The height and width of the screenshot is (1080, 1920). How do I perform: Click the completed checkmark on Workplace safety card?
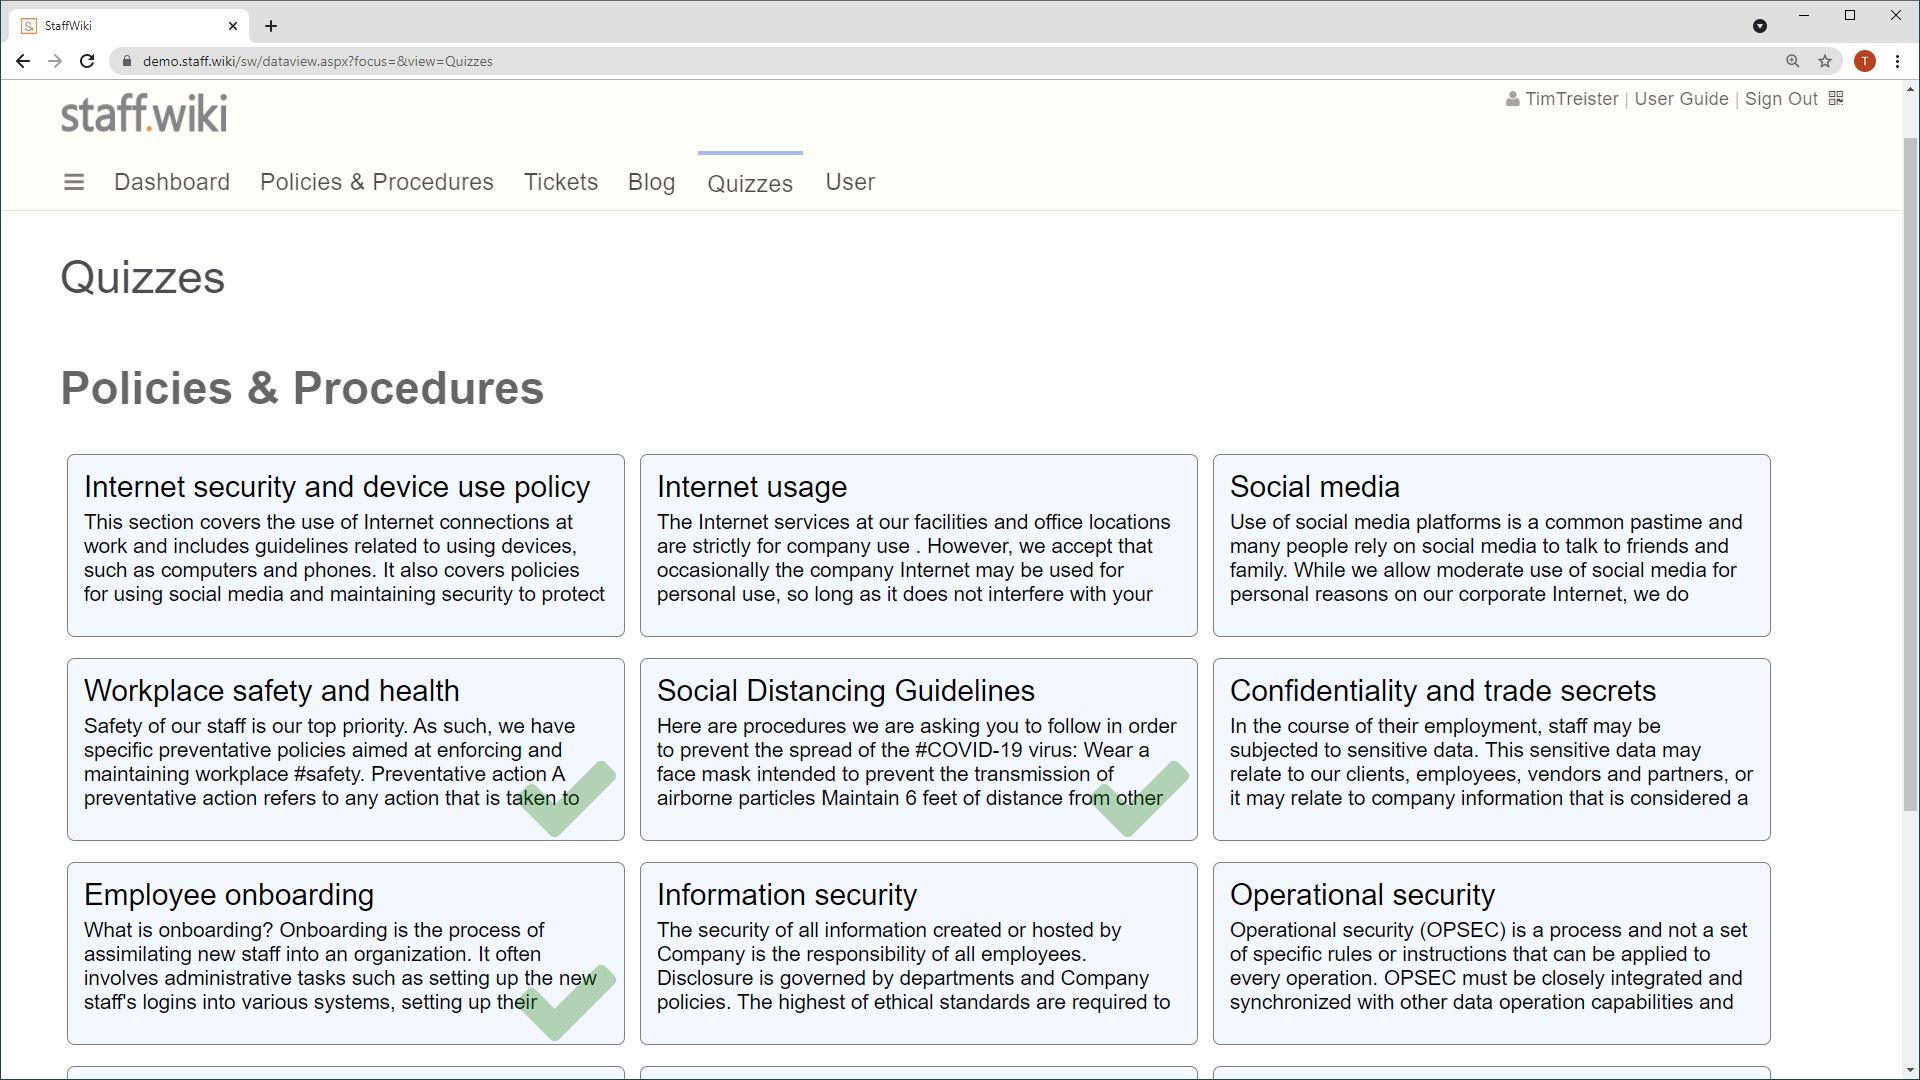567,799
